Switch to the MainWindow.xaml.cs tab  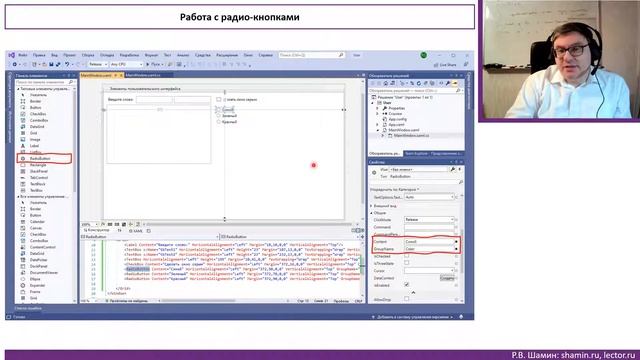tap(143, 75)
